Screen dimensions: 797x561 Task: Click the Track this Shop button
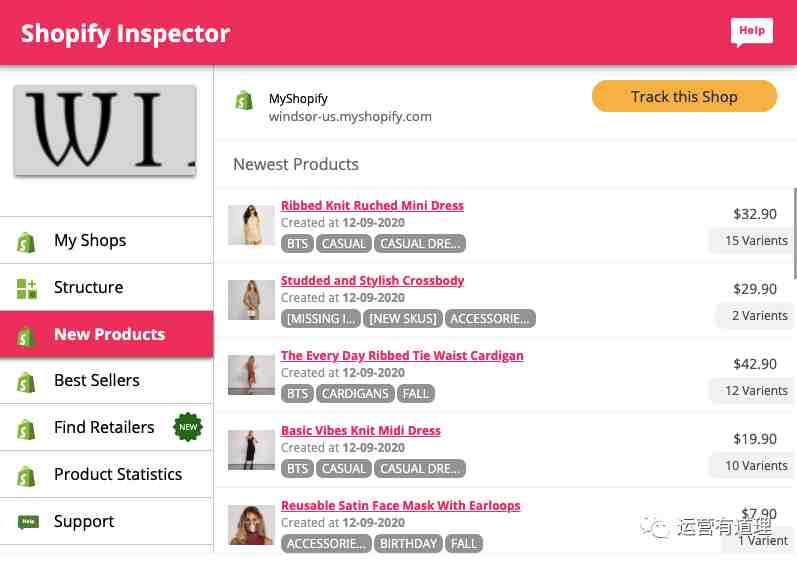coord(684,97)
